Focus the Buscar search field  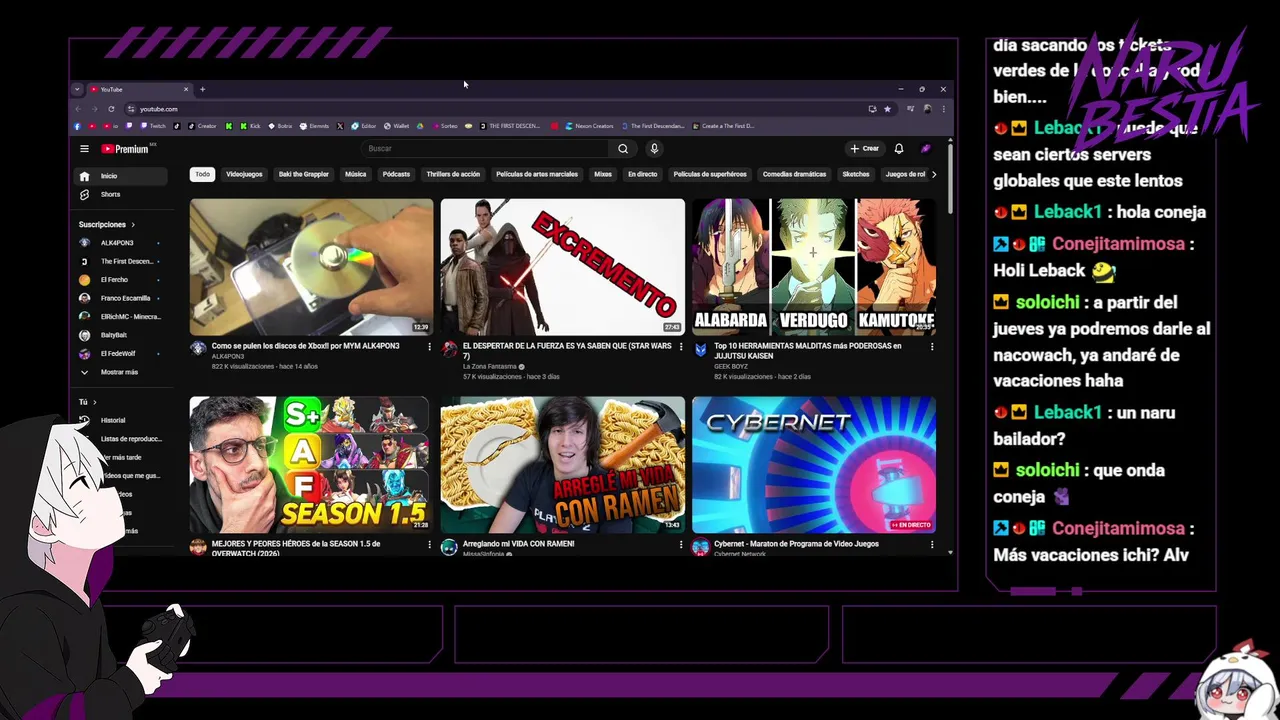486,149
